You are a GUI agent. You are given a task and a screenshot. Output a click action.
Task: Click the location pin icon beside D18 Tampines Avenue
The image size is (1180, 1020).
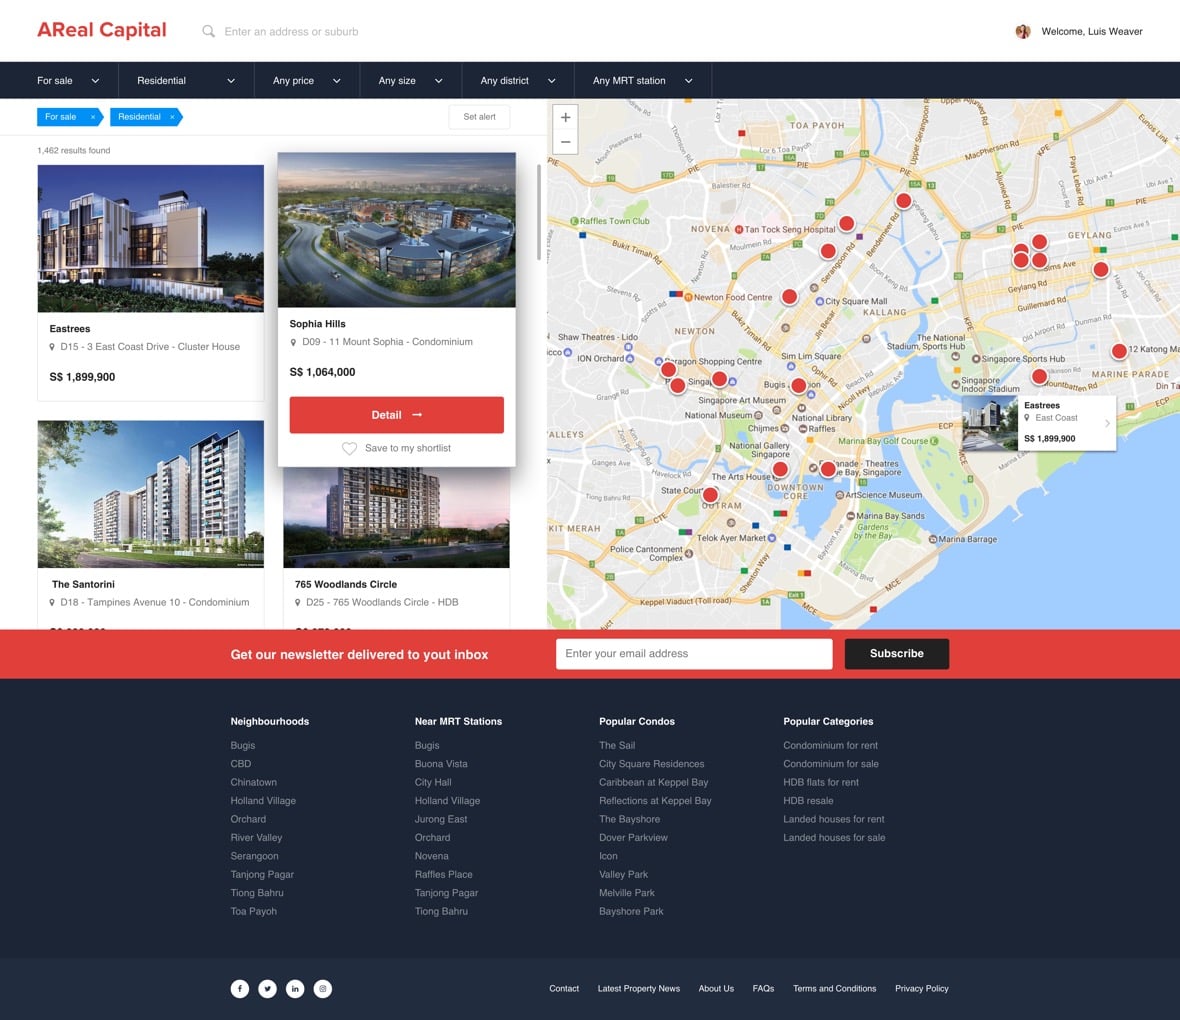pos(52,602)
